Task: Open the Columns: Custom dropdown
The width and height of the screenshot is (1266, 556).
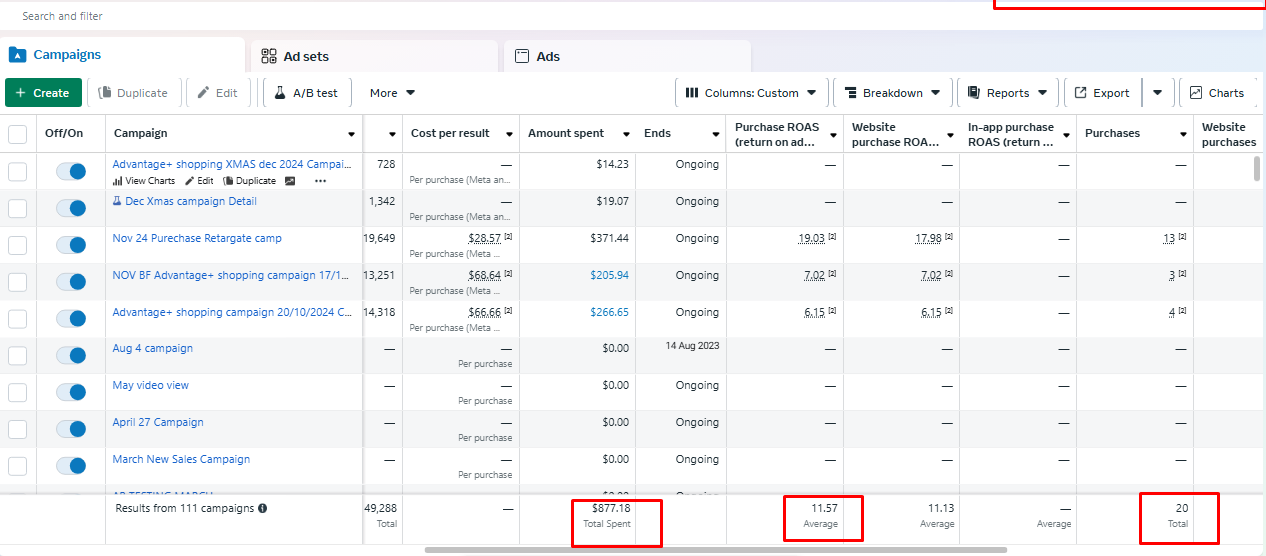Action: 751,93
